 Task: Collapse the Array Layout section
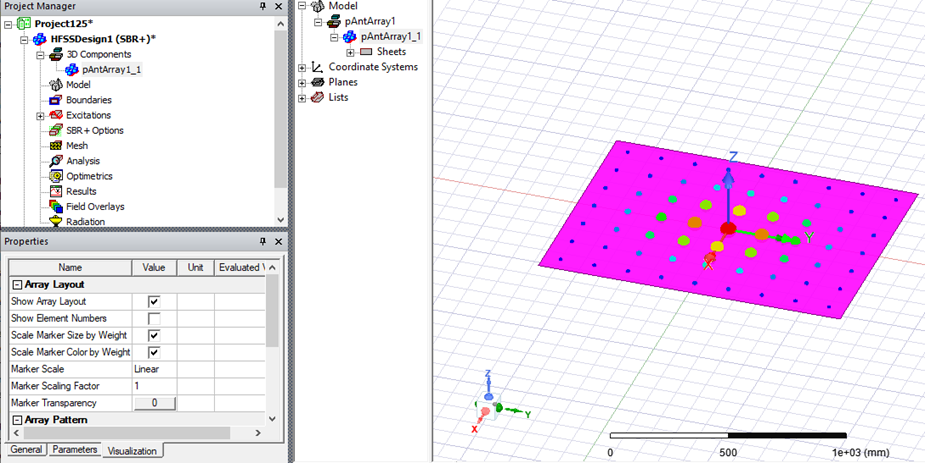coord(17,285)
